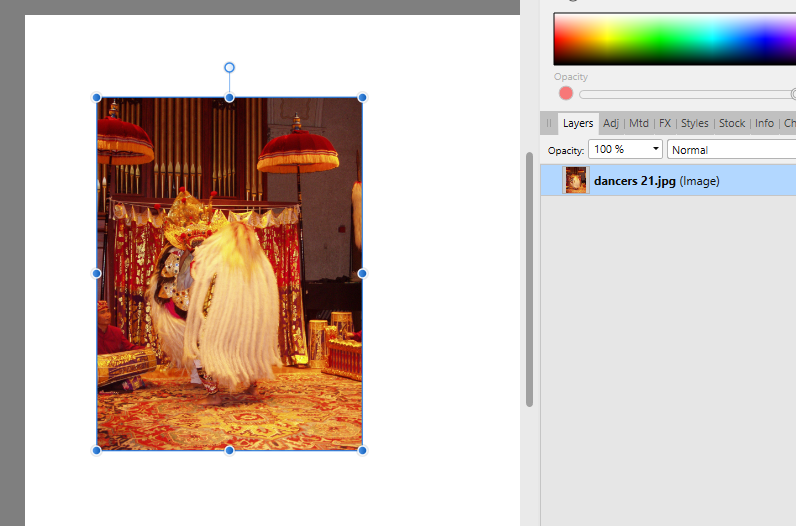Open the Adj panel tab
This screenshot has height=526, width=796.
pos(611,123)
